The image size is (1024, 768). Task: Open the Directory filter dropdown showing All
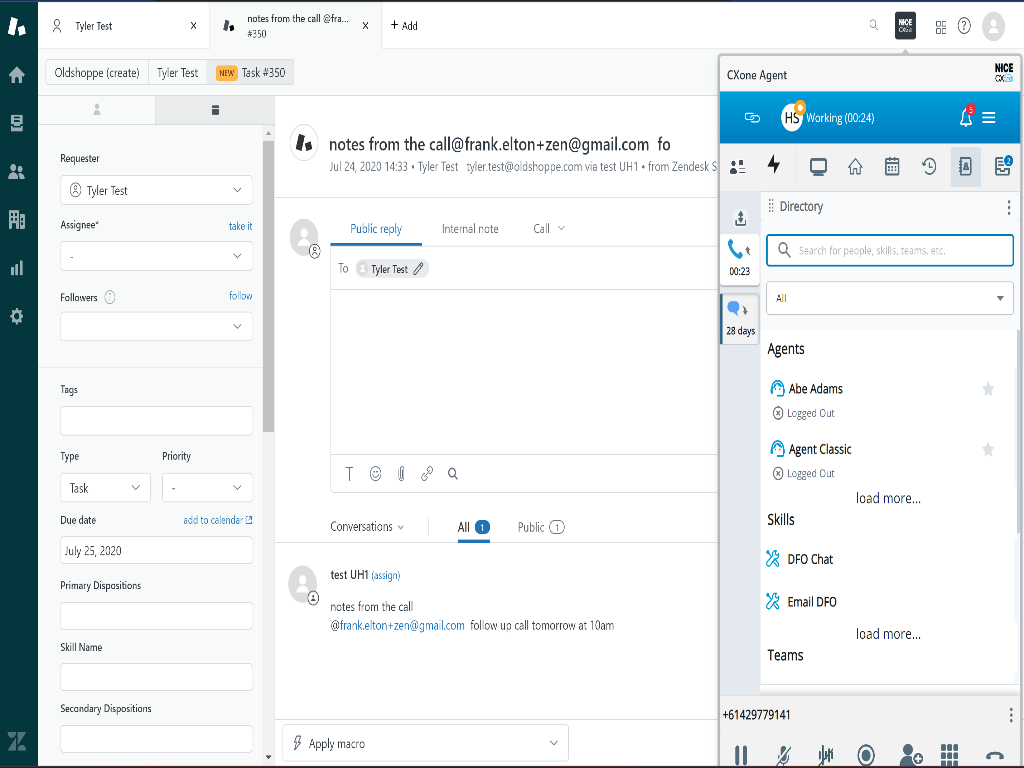pos(889,298)
